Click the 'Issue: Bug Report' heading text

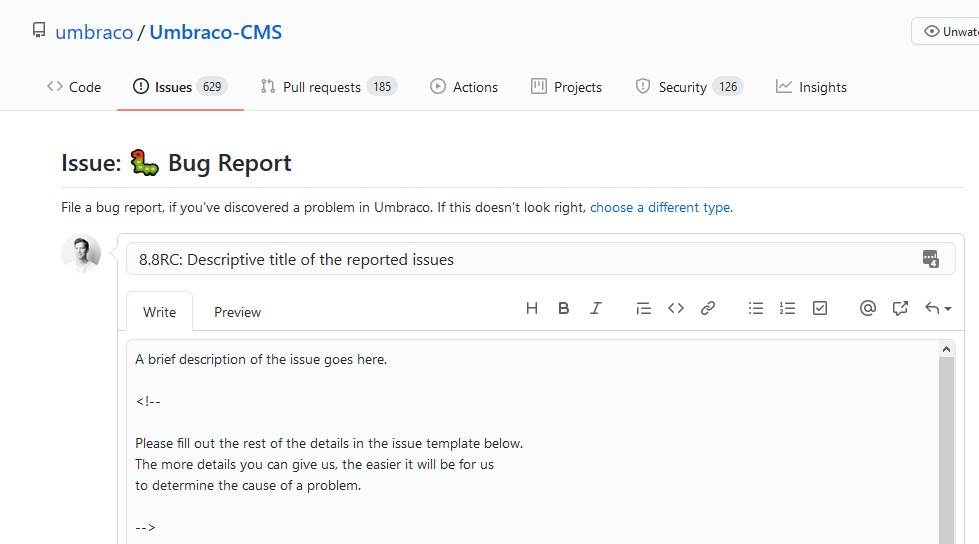176,163
